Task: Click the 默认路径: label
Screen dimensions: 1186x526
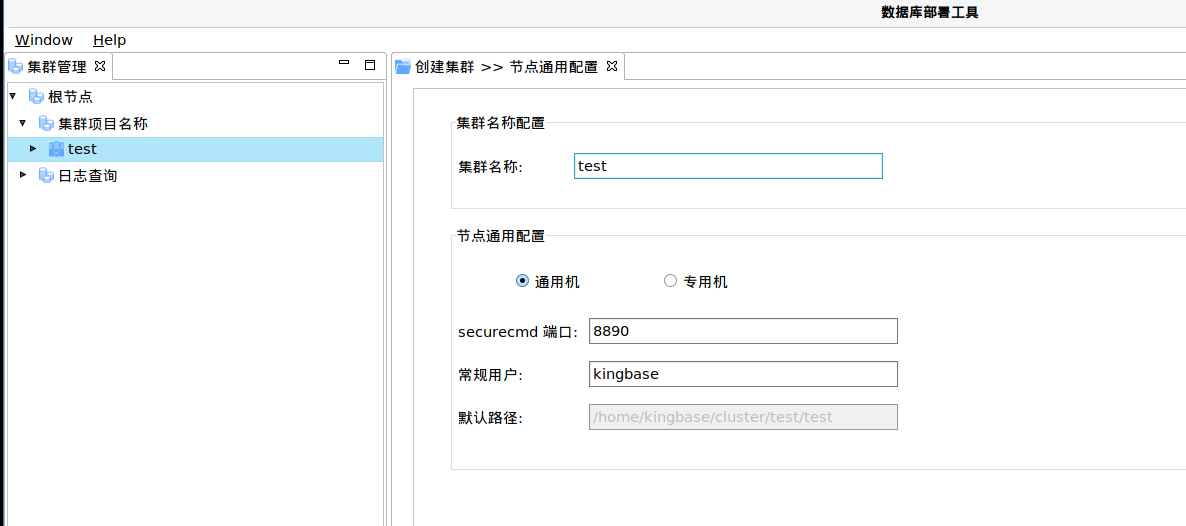Action: click(x=490, y=418)
